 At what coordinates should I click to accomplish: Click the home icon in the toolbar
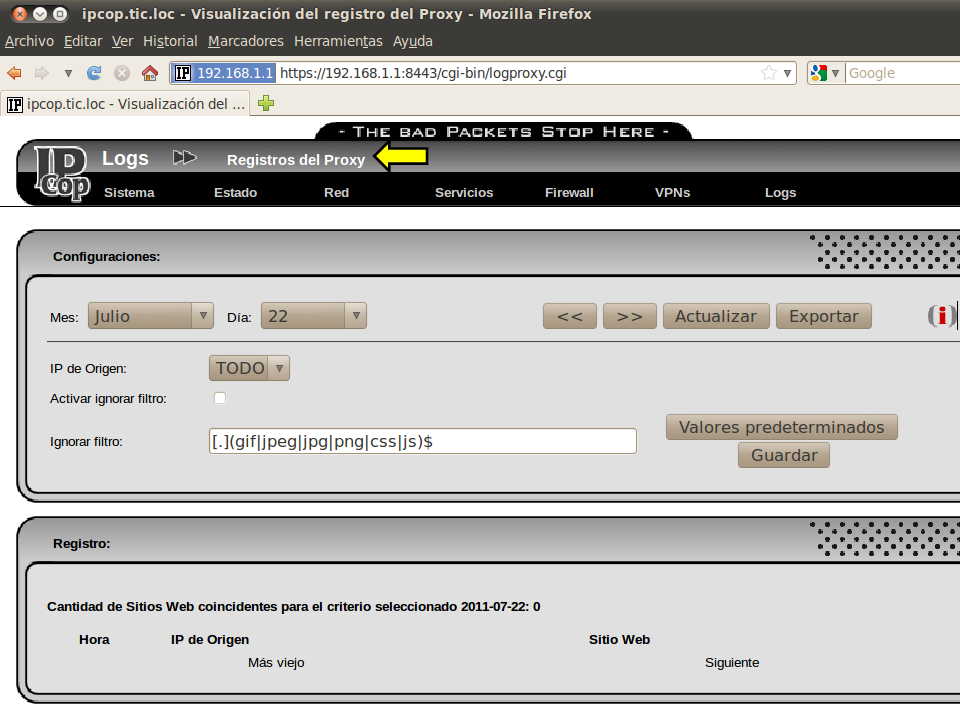point(150,73)
